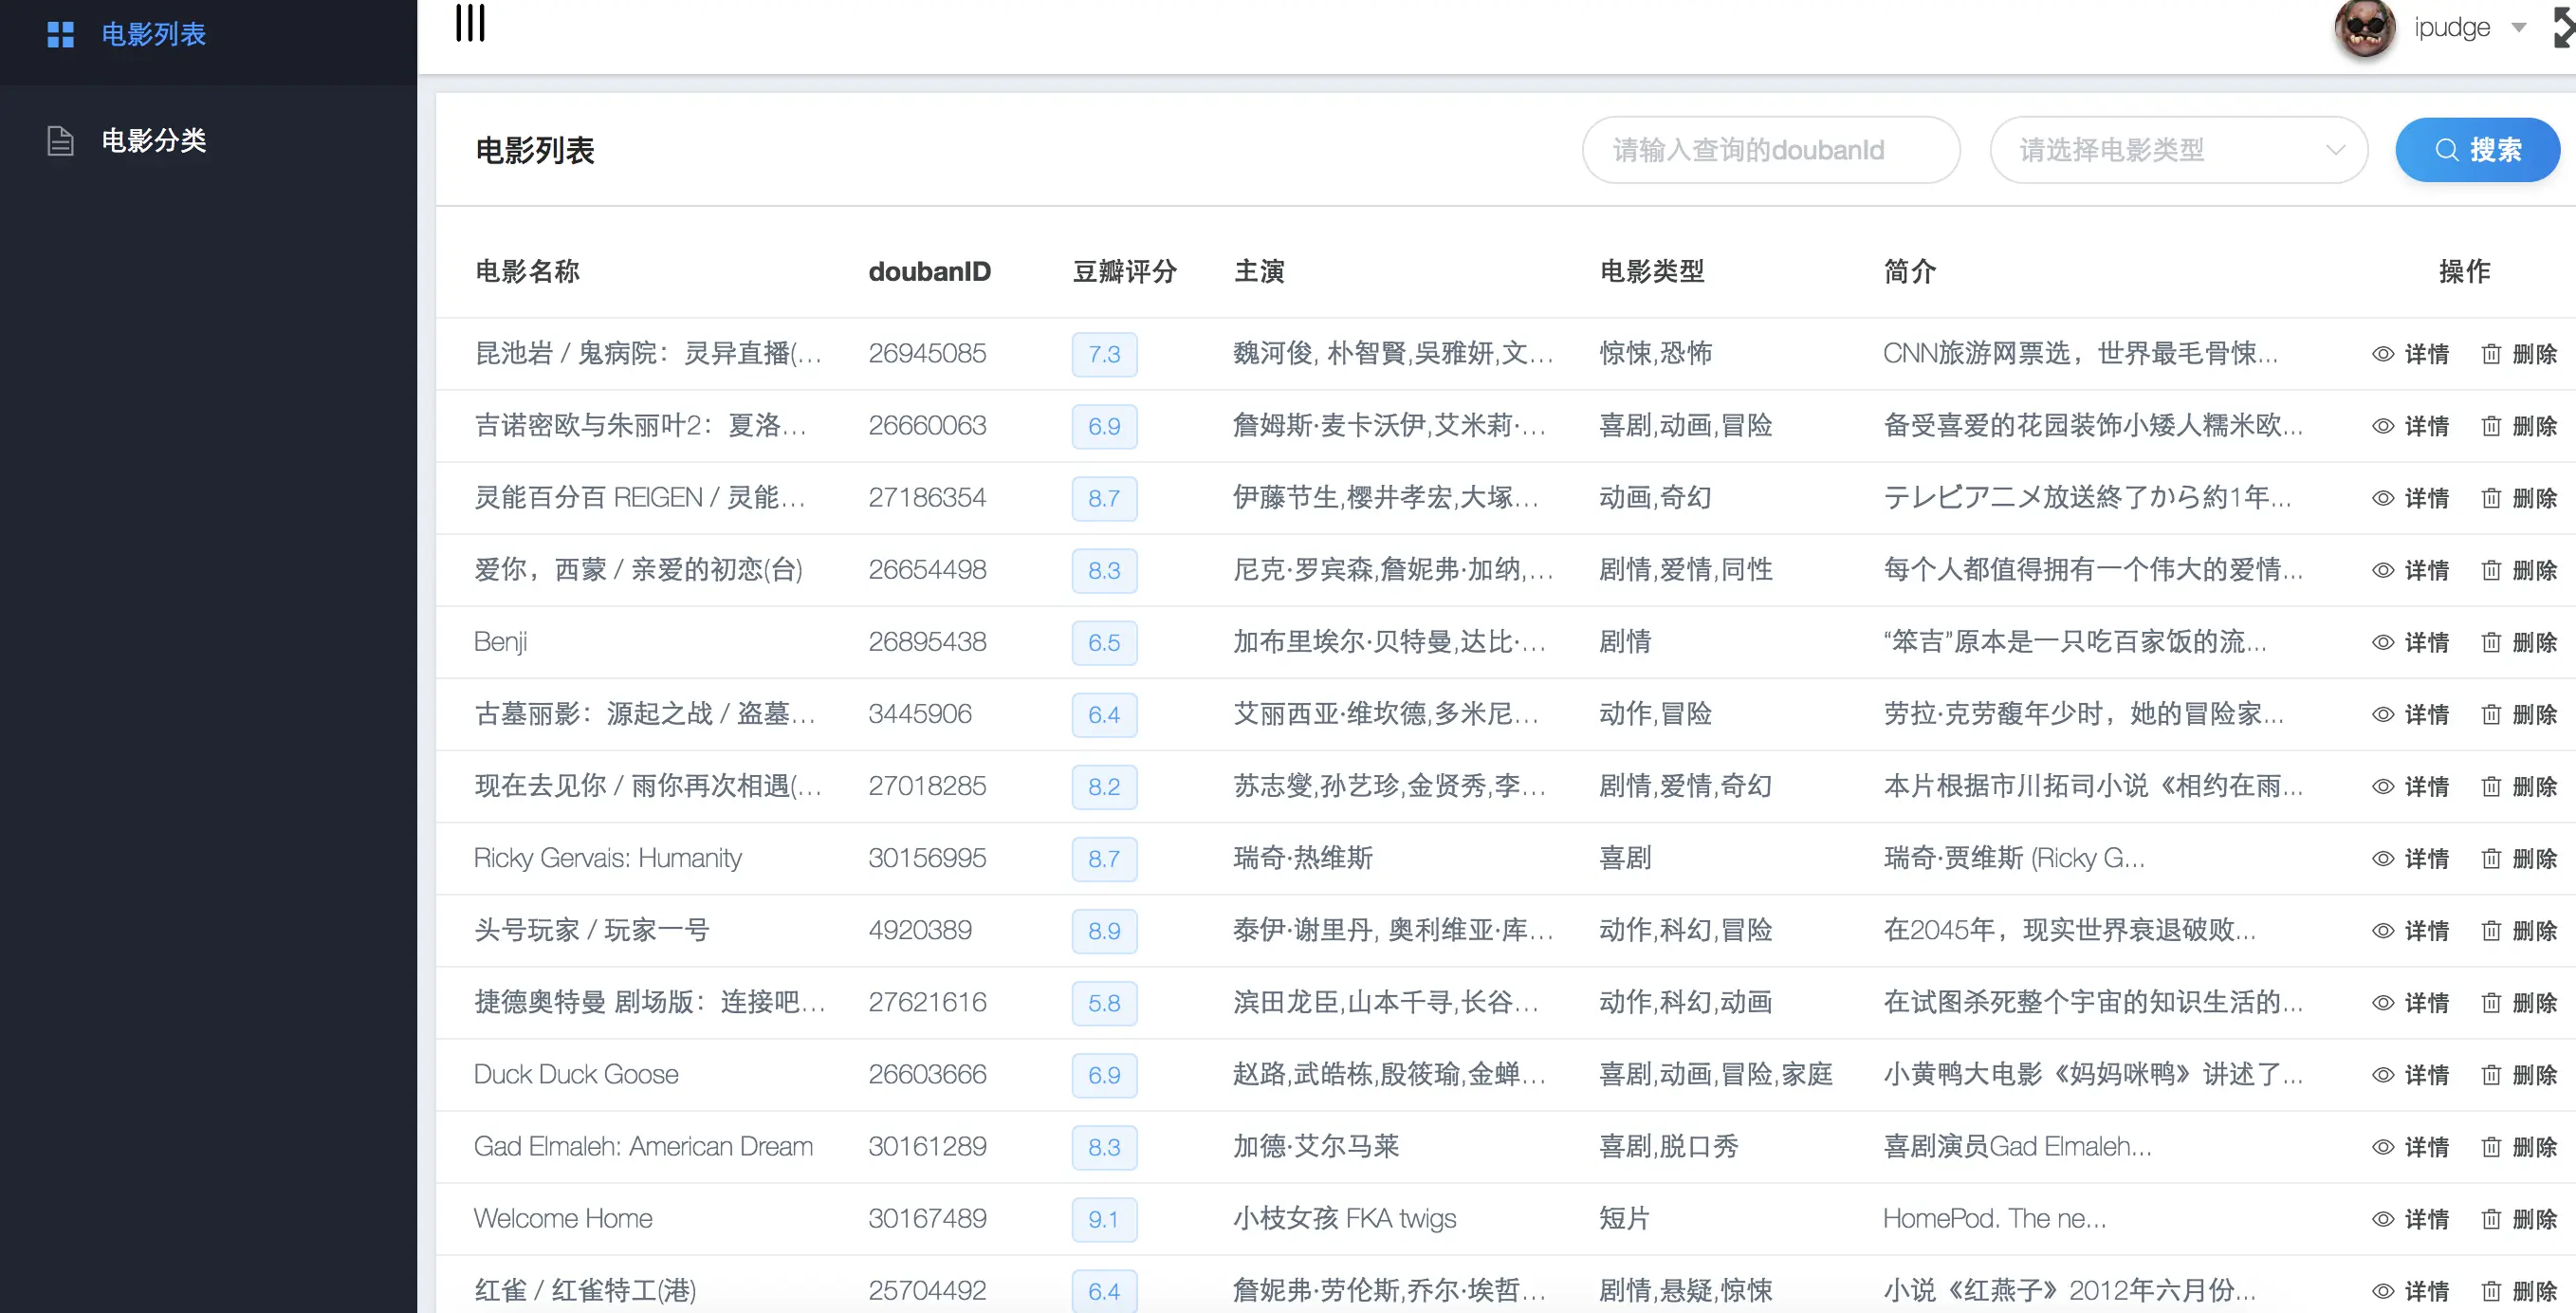This screenshot has width=2576, height=1313.
Task: Click the trash icon for Benji row
Action: (2491, 642)
